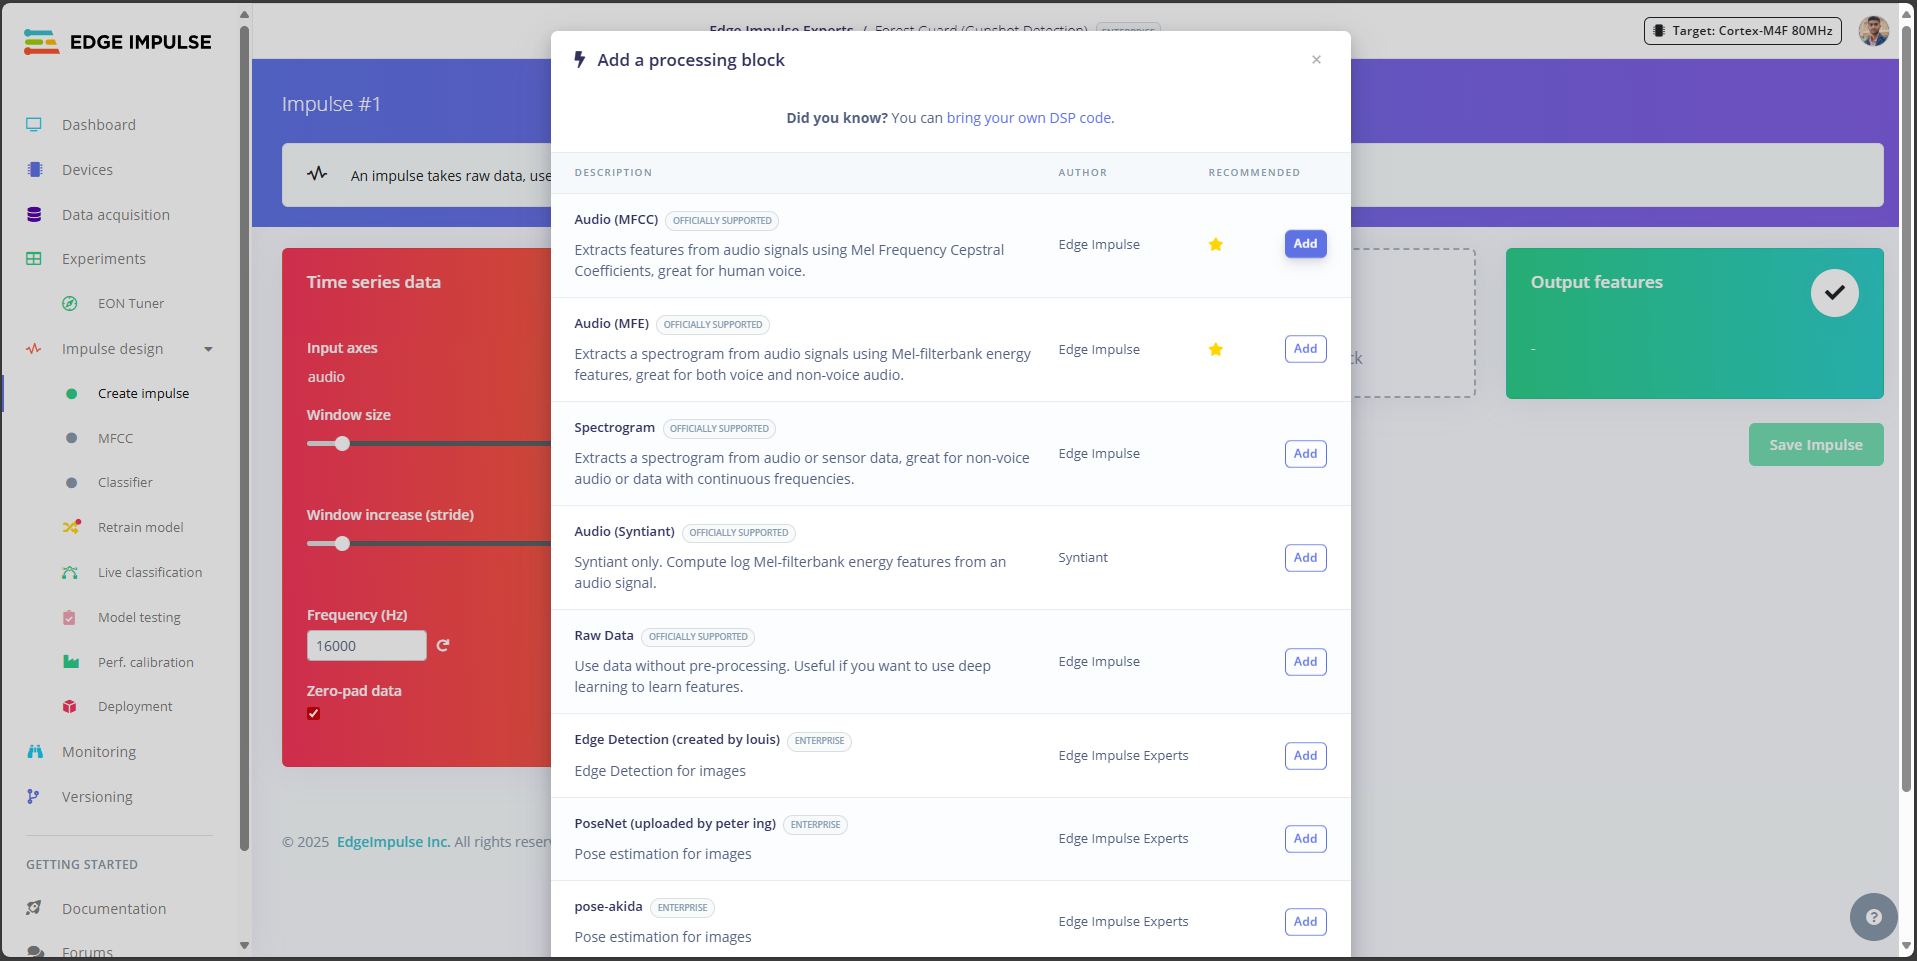
Task: Select Create impulse in sidebar
Action: (144, 394)
